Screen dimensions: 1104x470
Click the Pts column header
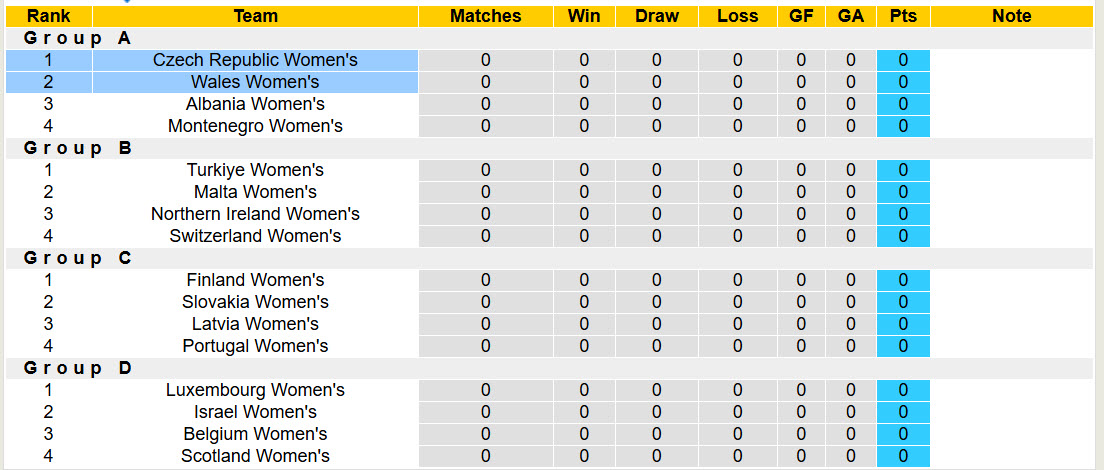tap(903, 16)
